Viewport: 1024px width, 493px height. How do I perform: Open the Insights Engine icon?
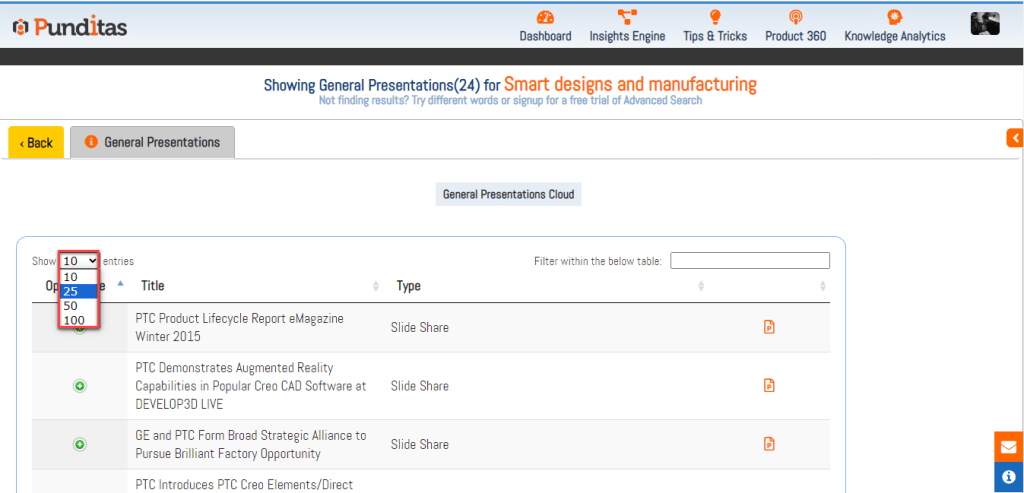point(627,17)
